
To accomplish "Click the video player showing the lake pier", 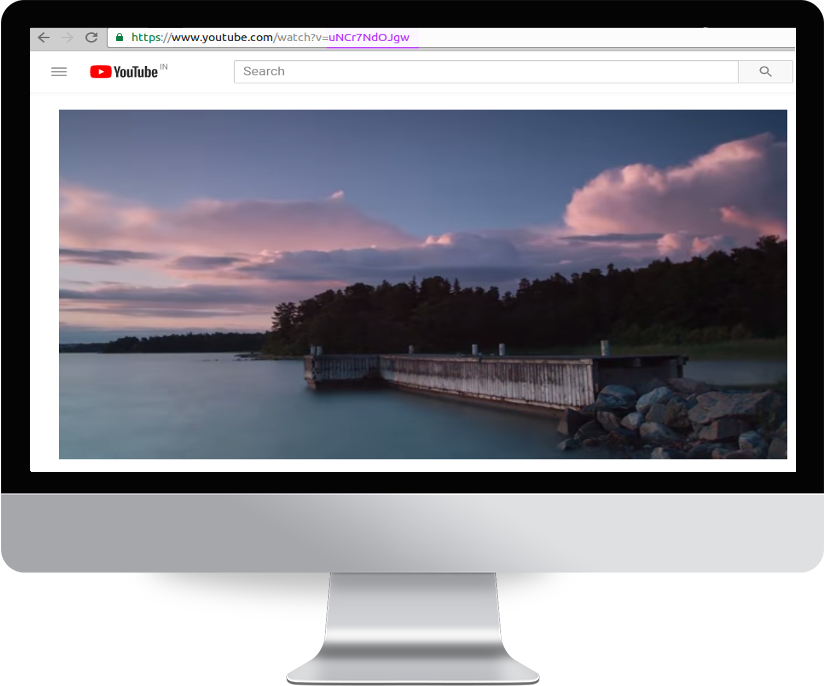I will click(x=423, y=284).
